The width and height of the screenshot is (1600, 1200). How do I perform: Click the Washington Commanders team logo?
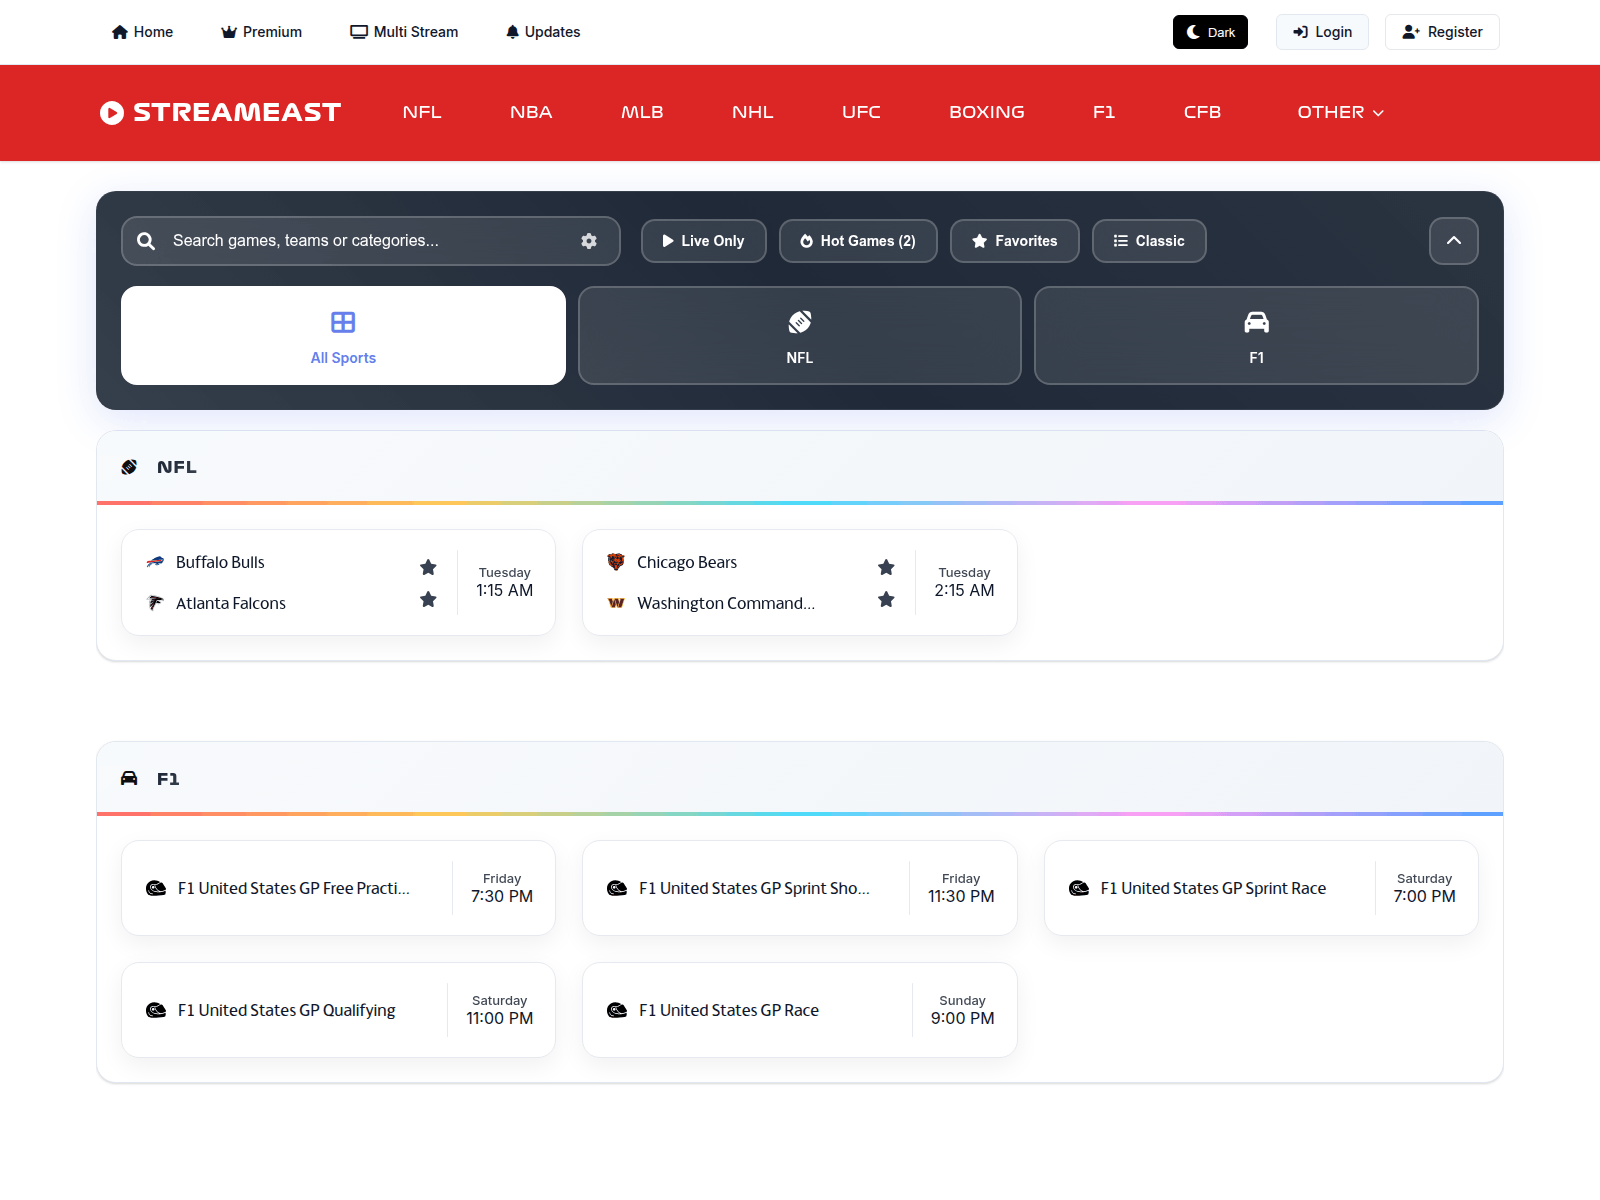(x=616, y=603)
